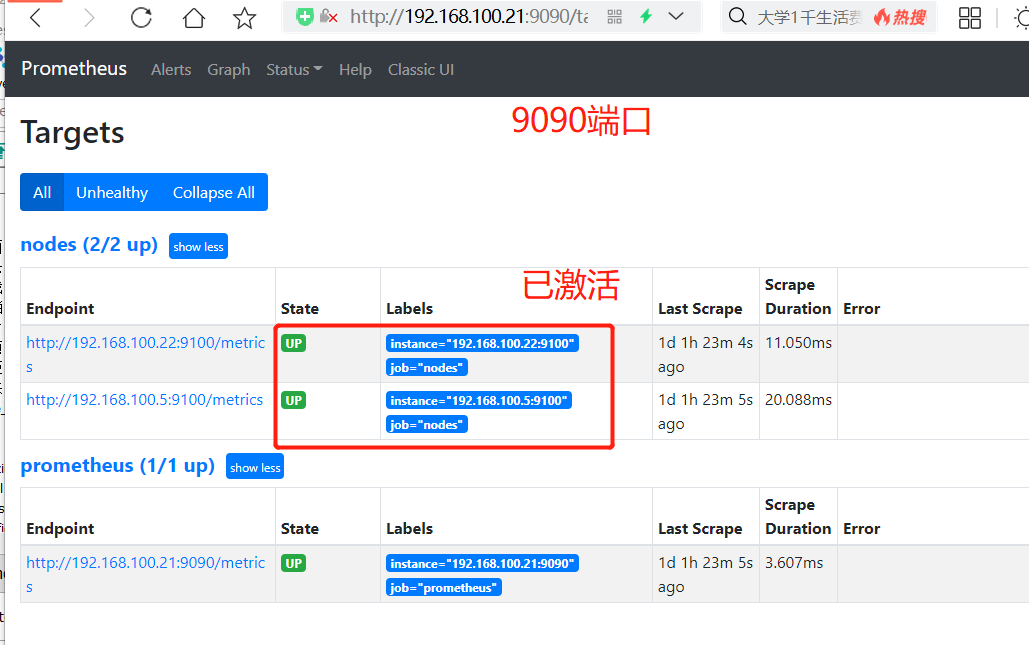Click the 11.050ms scrape duration value
The width and height of the screenshot is (1029, 645).
pos(798,343)
